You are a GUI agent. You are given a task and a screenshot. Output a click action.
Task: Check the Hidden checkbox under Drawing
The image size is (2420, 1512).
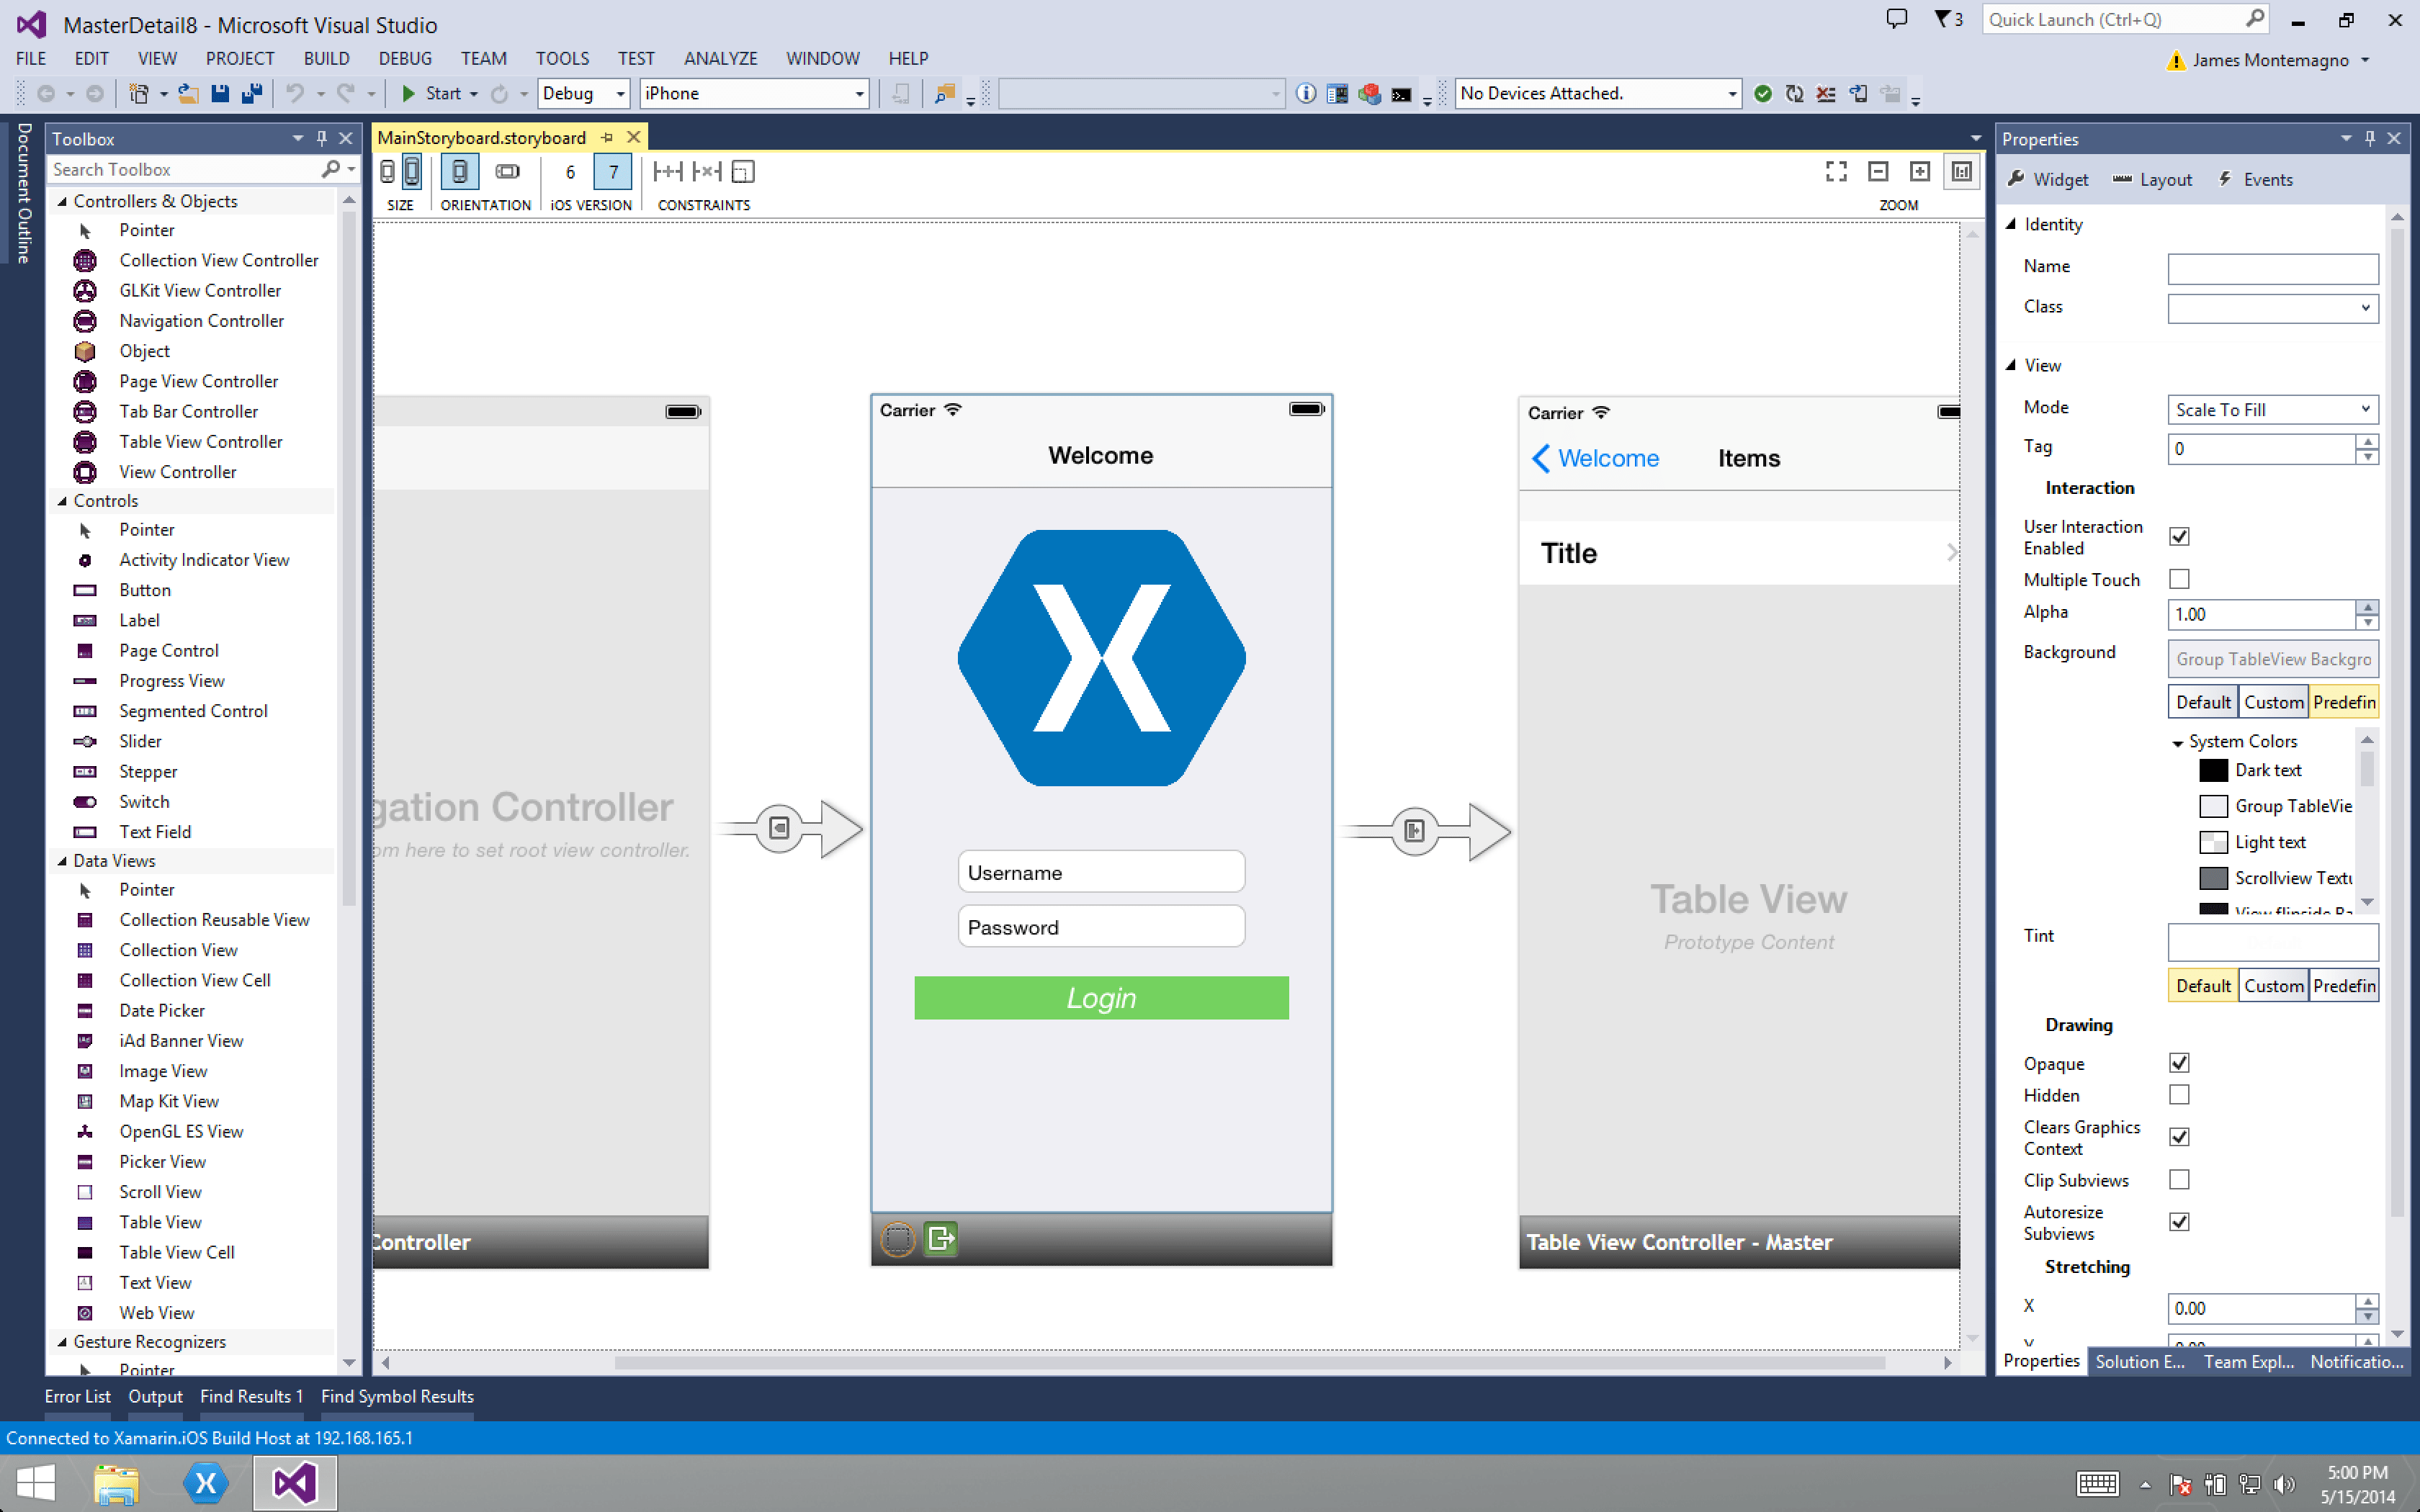2179,1095
